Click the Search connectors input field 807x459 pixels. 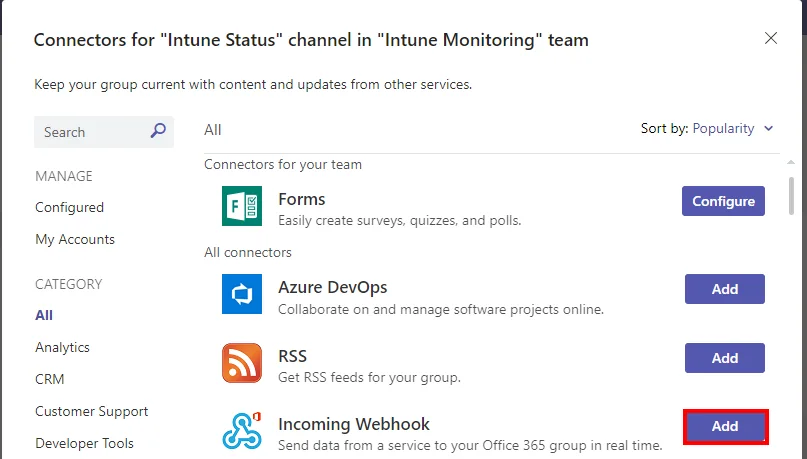[x=103, y=132]
